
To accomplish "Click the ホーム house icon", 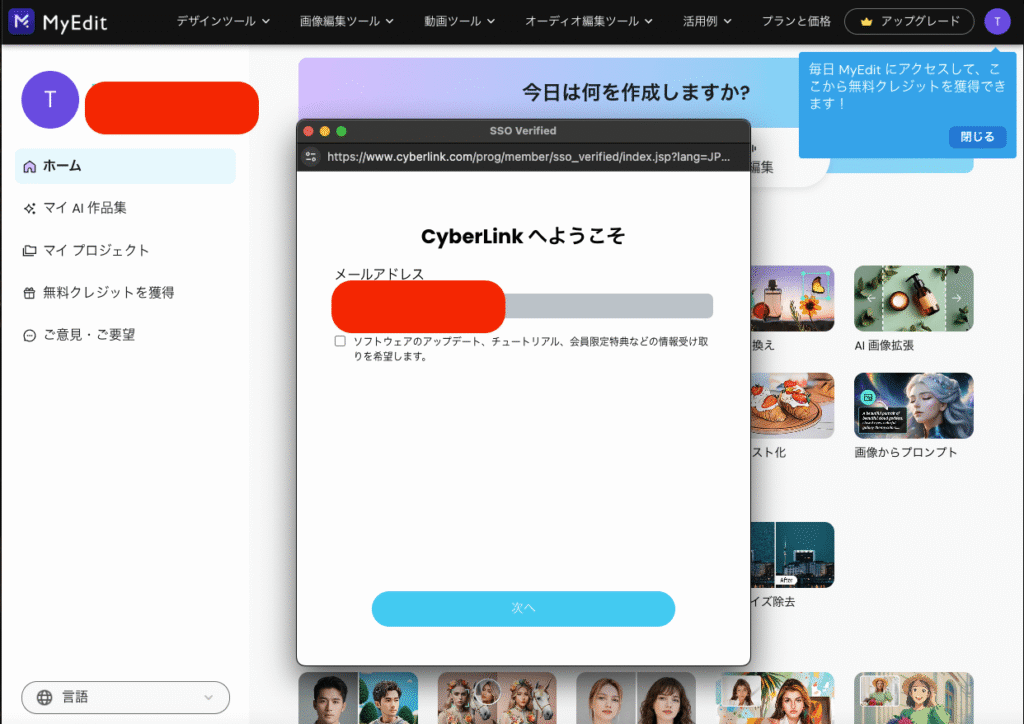I will (x=29, y=166).
